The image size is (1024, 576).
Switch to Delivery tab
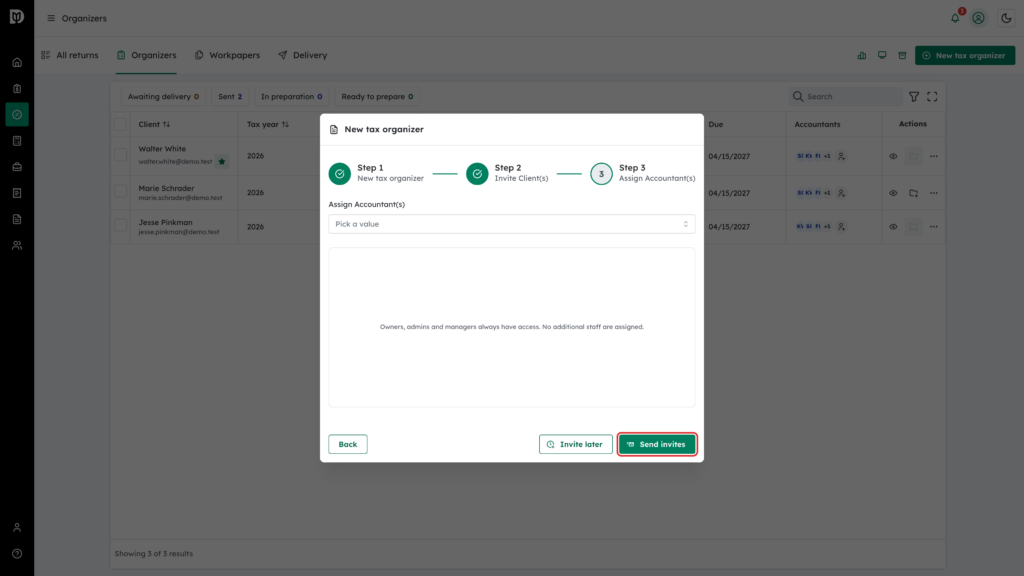point(302,56)
